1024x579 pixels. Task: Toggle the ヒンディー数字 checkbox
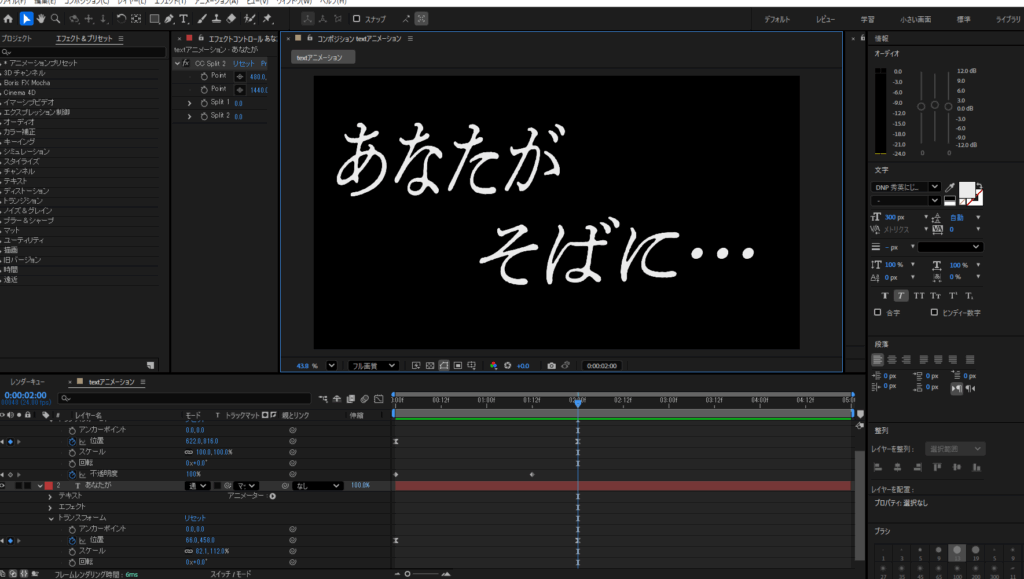tap(934, 312)
